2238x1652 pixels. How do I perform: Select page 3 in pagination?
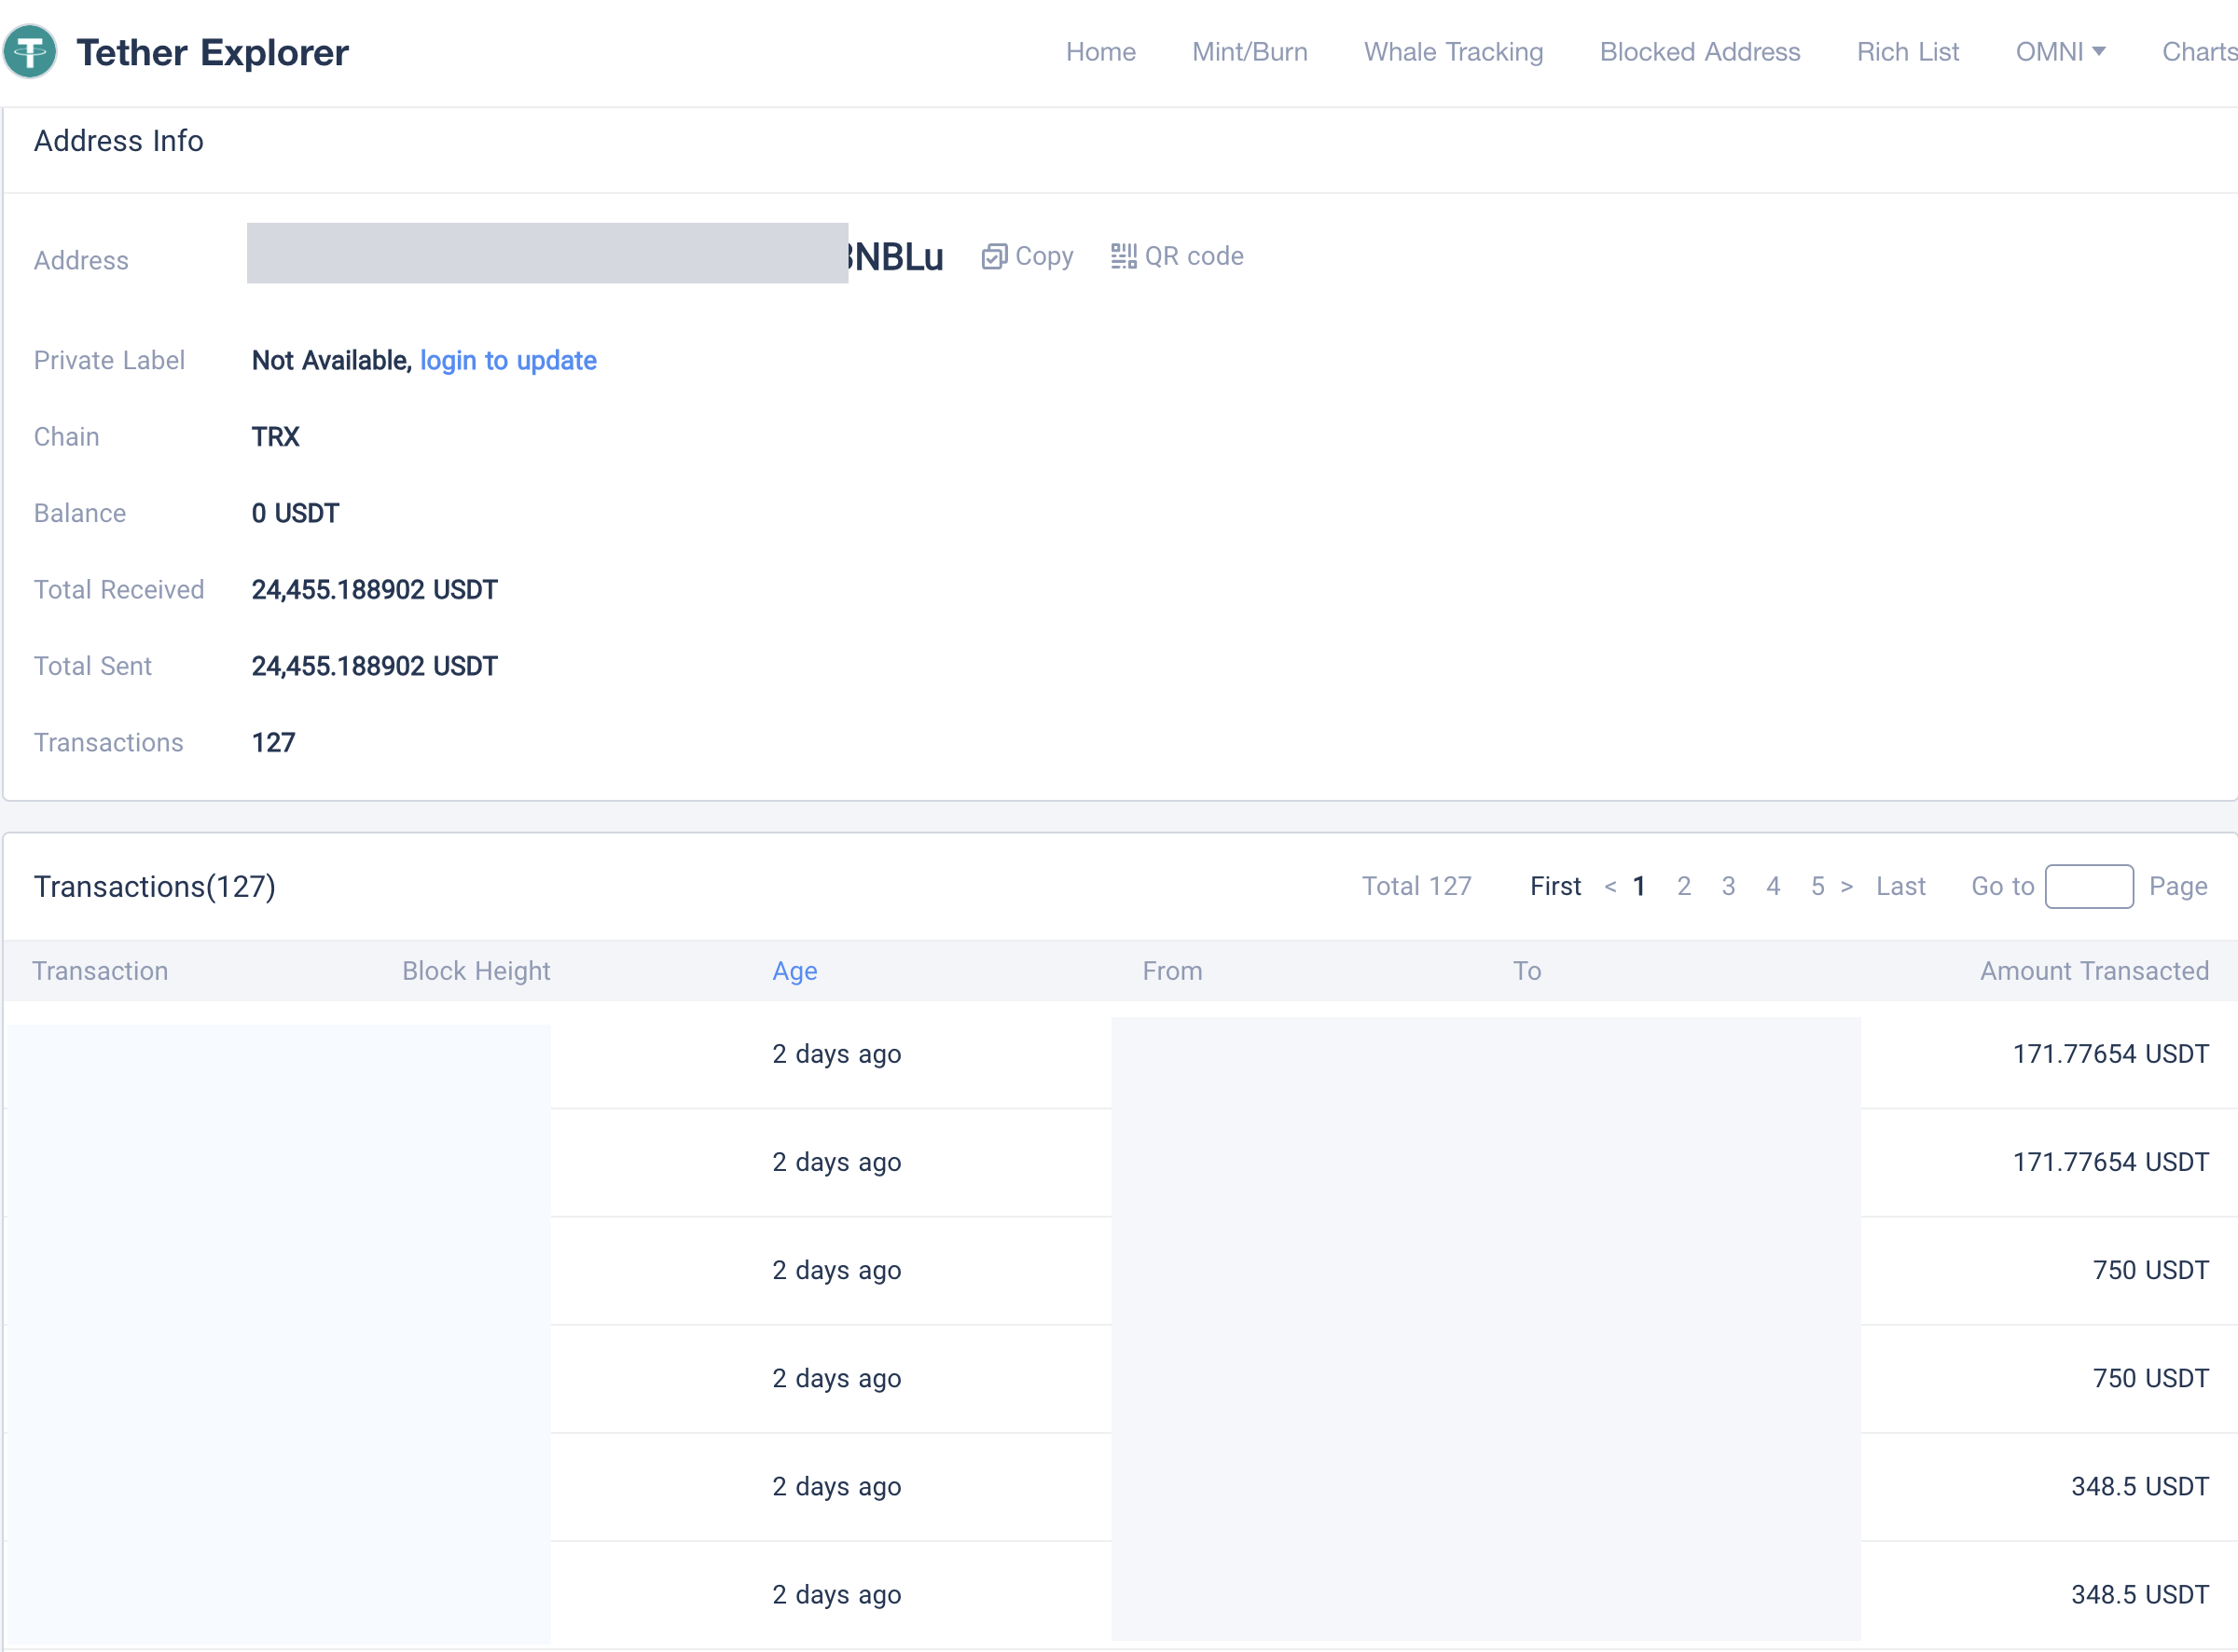point(1728,887)
